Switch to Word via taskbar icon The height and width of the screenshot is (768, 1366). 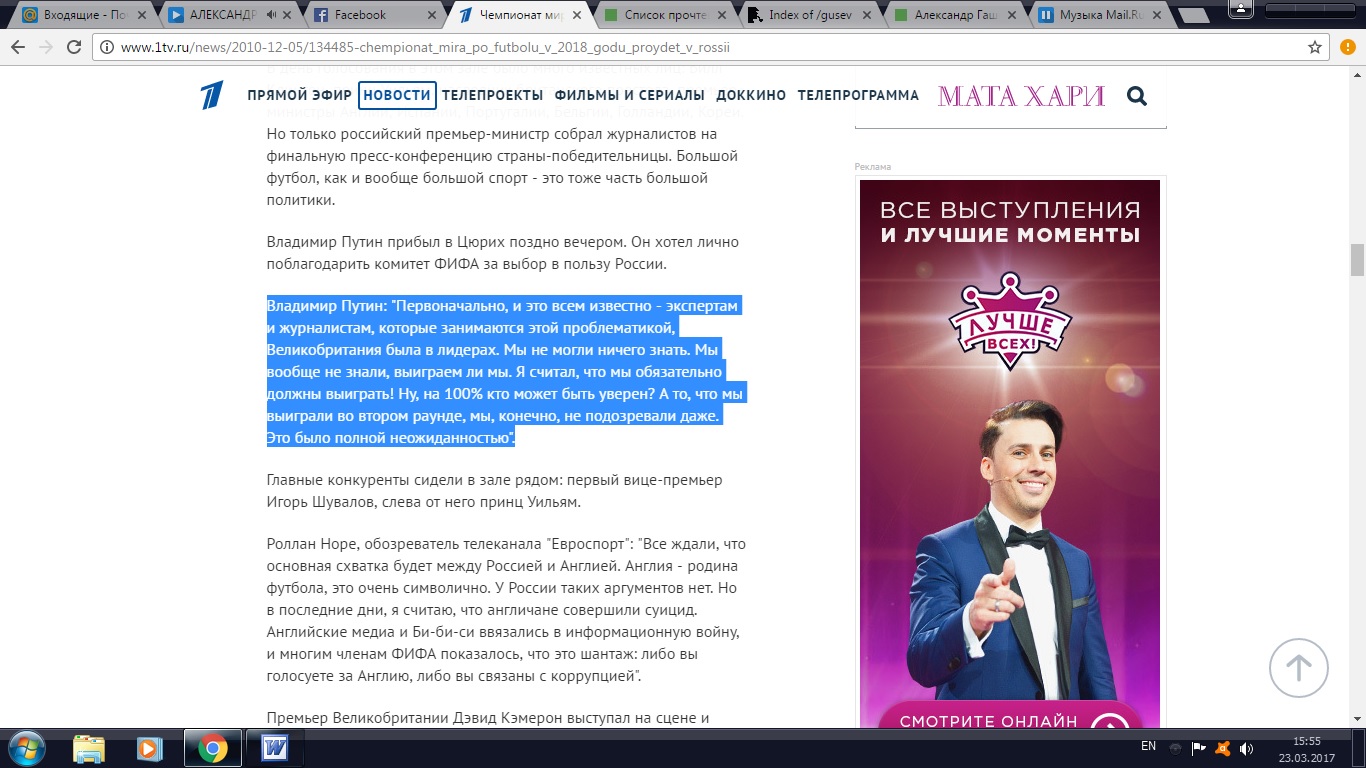tap(274, 748)
